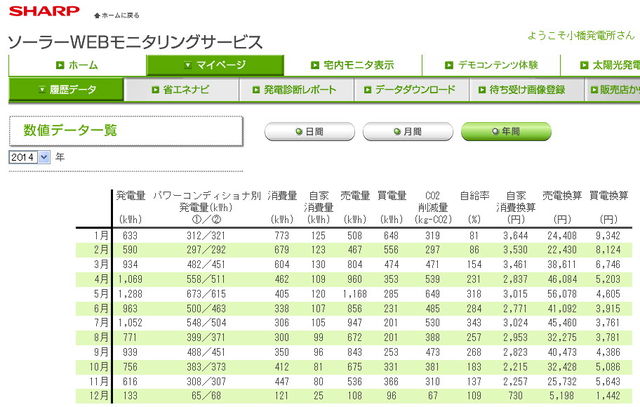The image size is (640, 407).
Task: Click the circle icon on 年間 button
Action: pyautogui.click(x=496, y=131)
